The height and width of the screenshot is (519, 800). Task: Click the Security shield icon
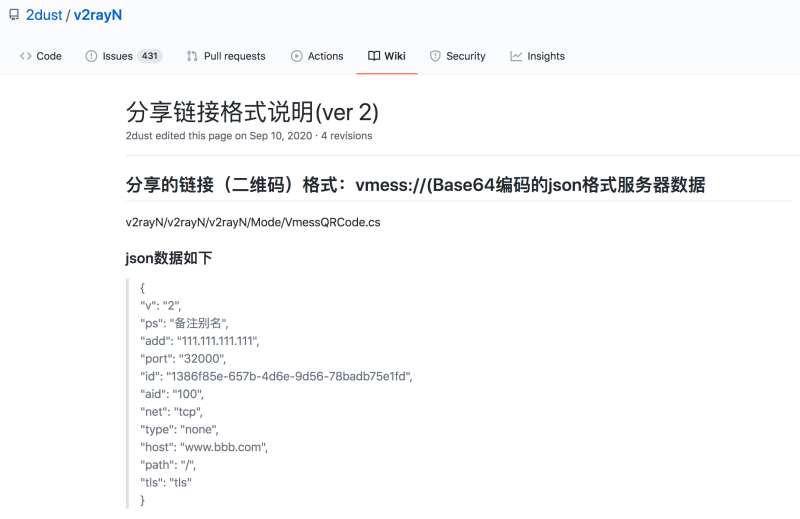pyautogui.click(x=435, y=56)
